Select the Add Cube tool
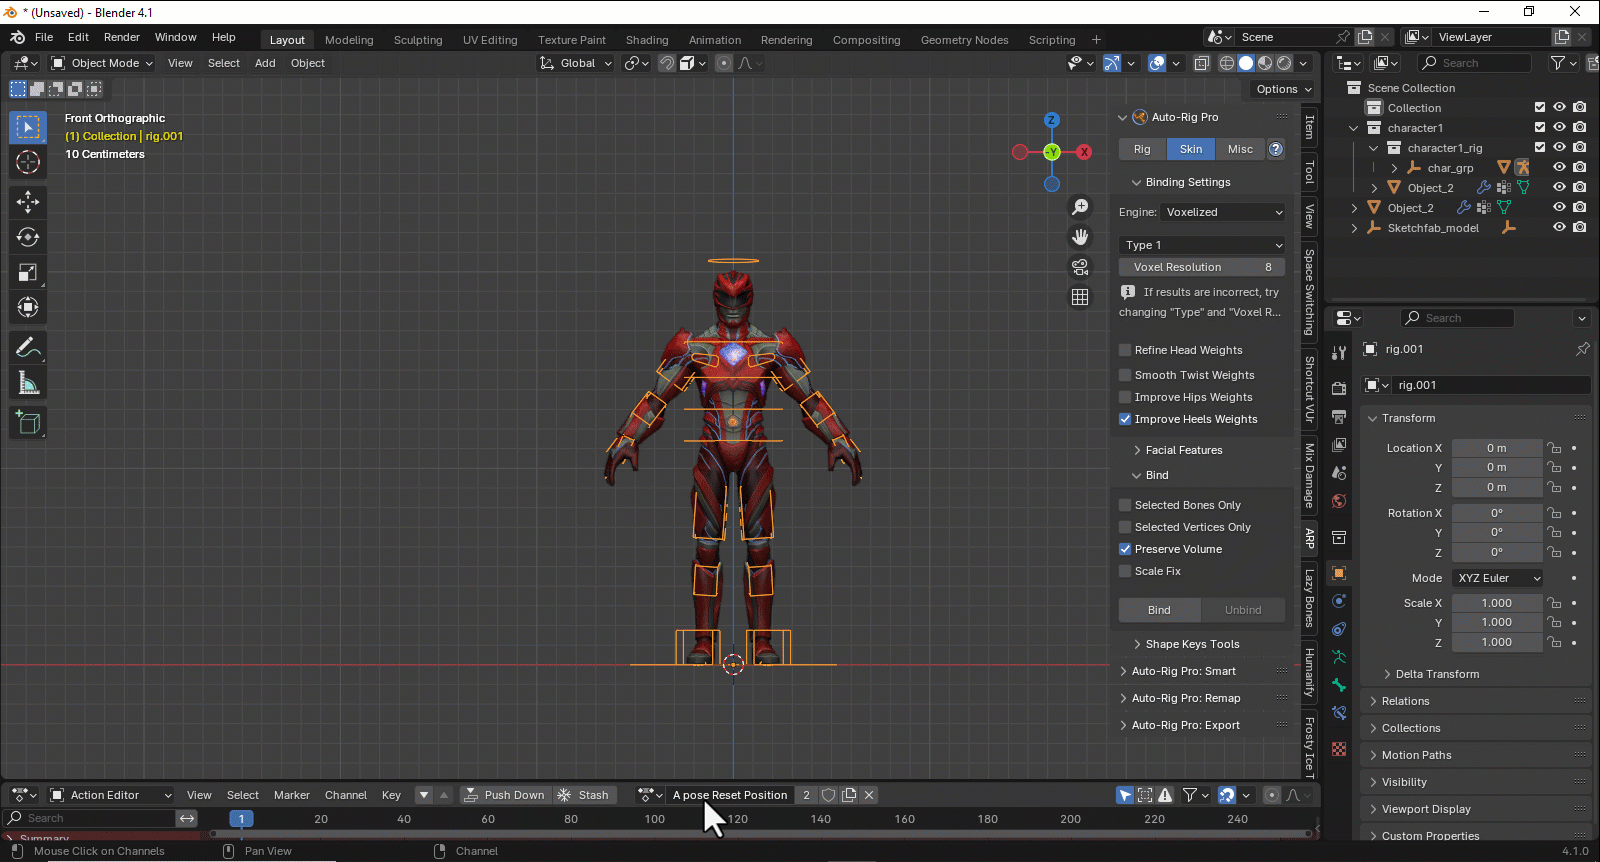 point(28,423)
